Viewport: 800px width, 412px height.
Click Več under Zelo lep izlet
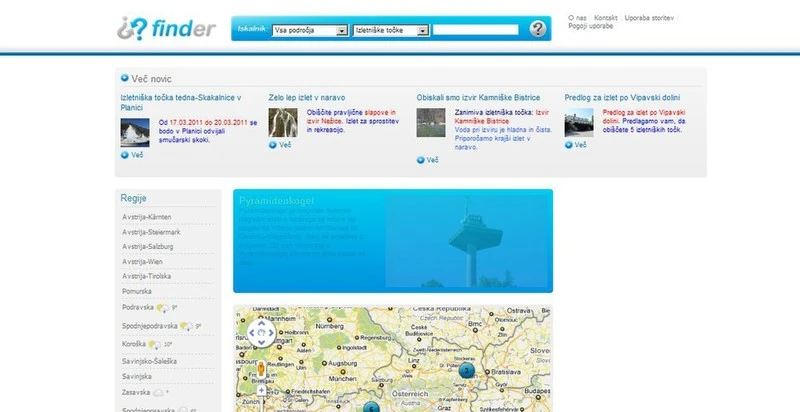[x=280, y=145]
